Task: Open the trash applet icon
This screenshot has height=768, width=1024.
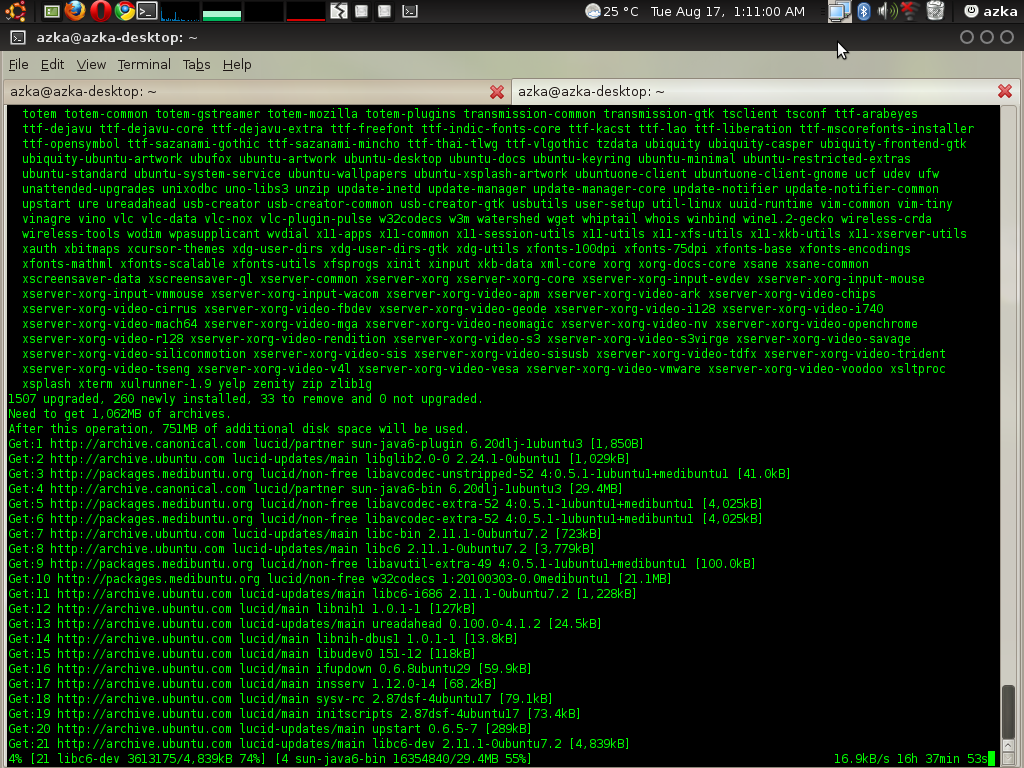Action: [x=935, y=11]
